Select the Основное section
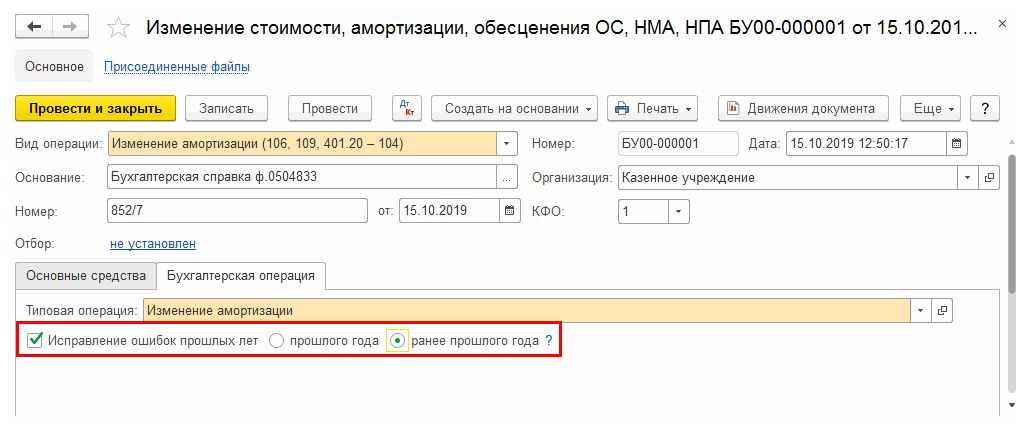 pyautogui.click(x=54, y=67)
